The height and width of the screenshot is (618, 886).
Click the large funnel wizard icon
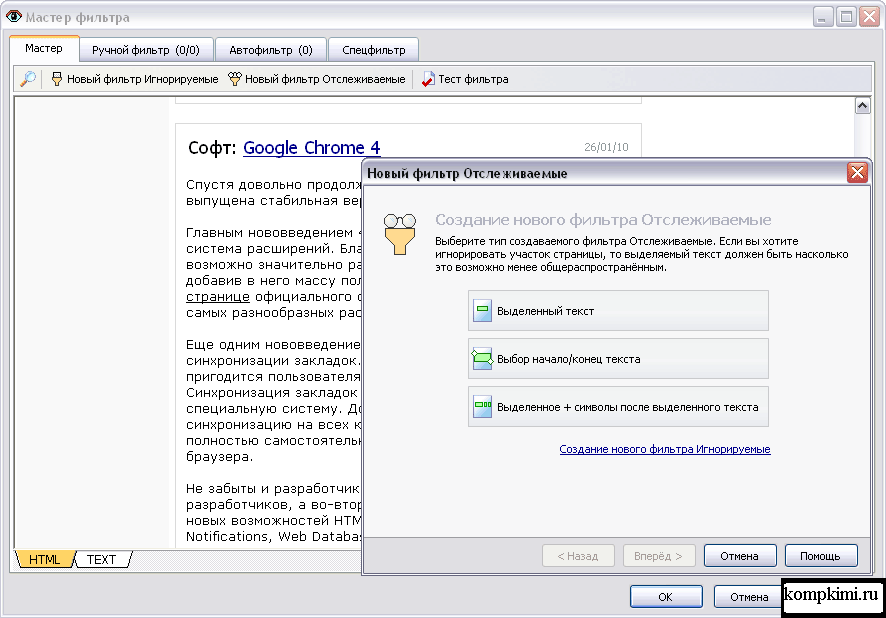[400, 234]
